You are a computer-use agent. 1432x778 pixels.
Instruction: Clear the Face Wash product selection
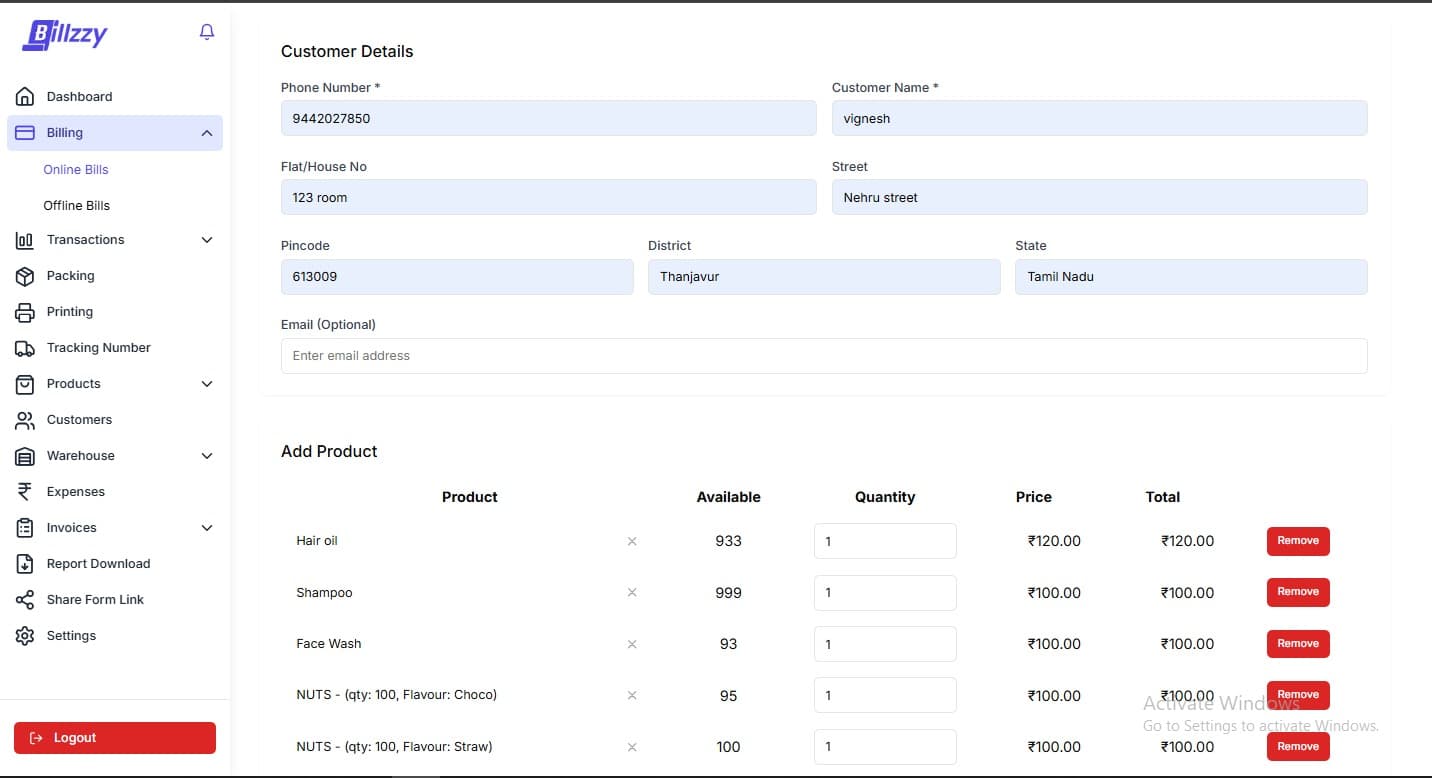pyautogui.click(x=632, y=644)
